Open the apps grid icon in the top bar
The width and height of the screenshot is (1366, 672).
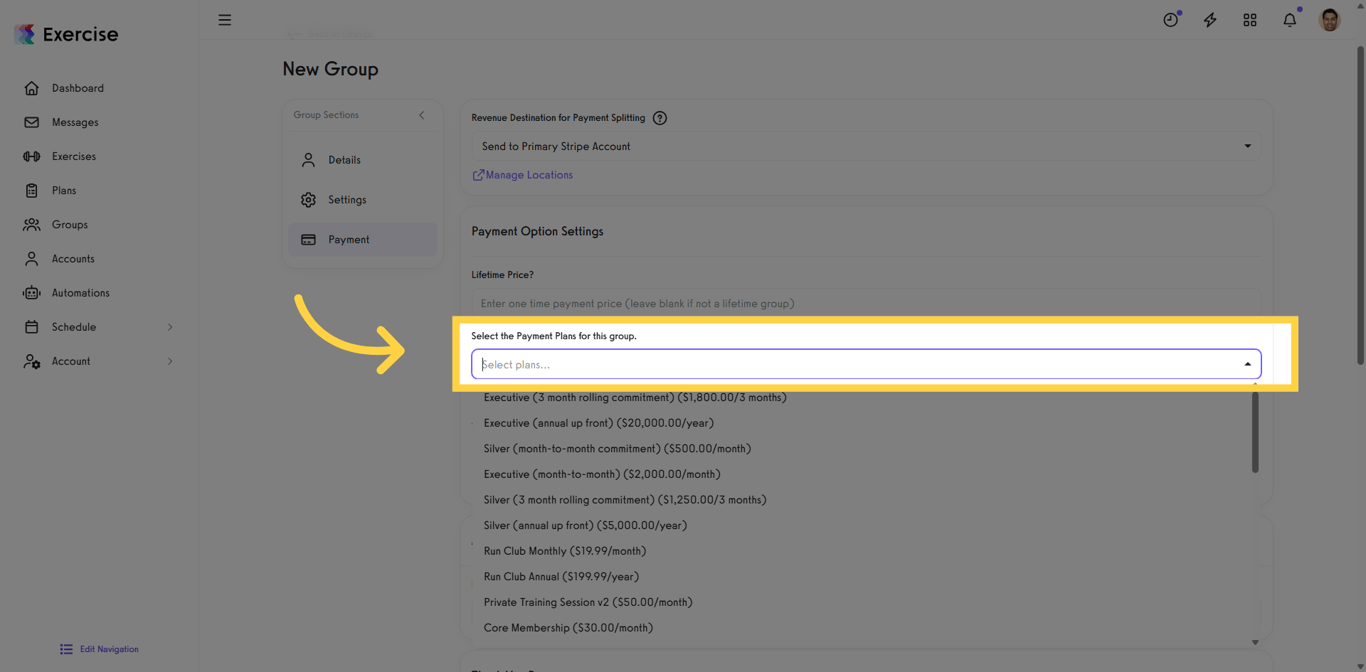[x=1250, y=19]
